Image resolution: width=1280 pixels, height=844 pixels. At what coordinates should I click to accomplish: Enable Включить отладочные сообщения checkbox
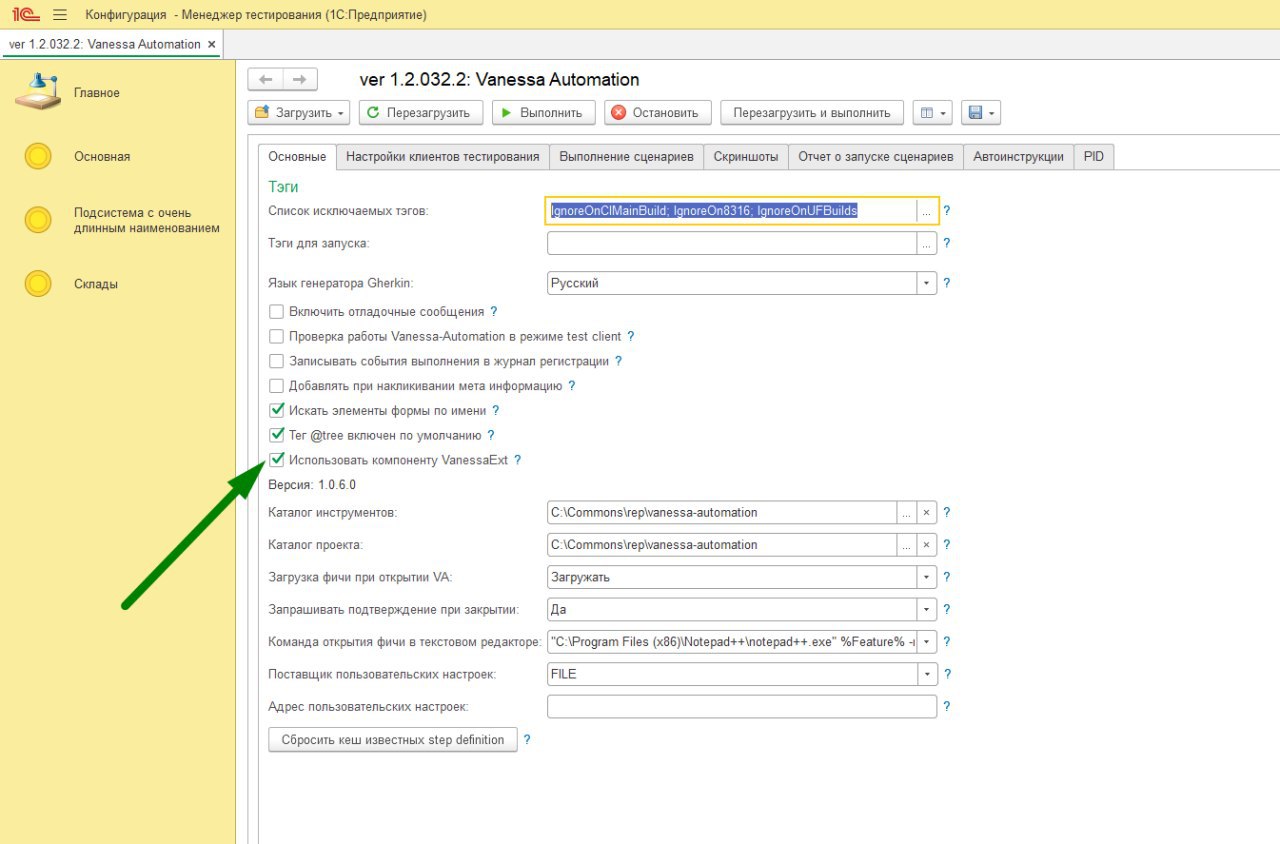[x=277, y=312]
